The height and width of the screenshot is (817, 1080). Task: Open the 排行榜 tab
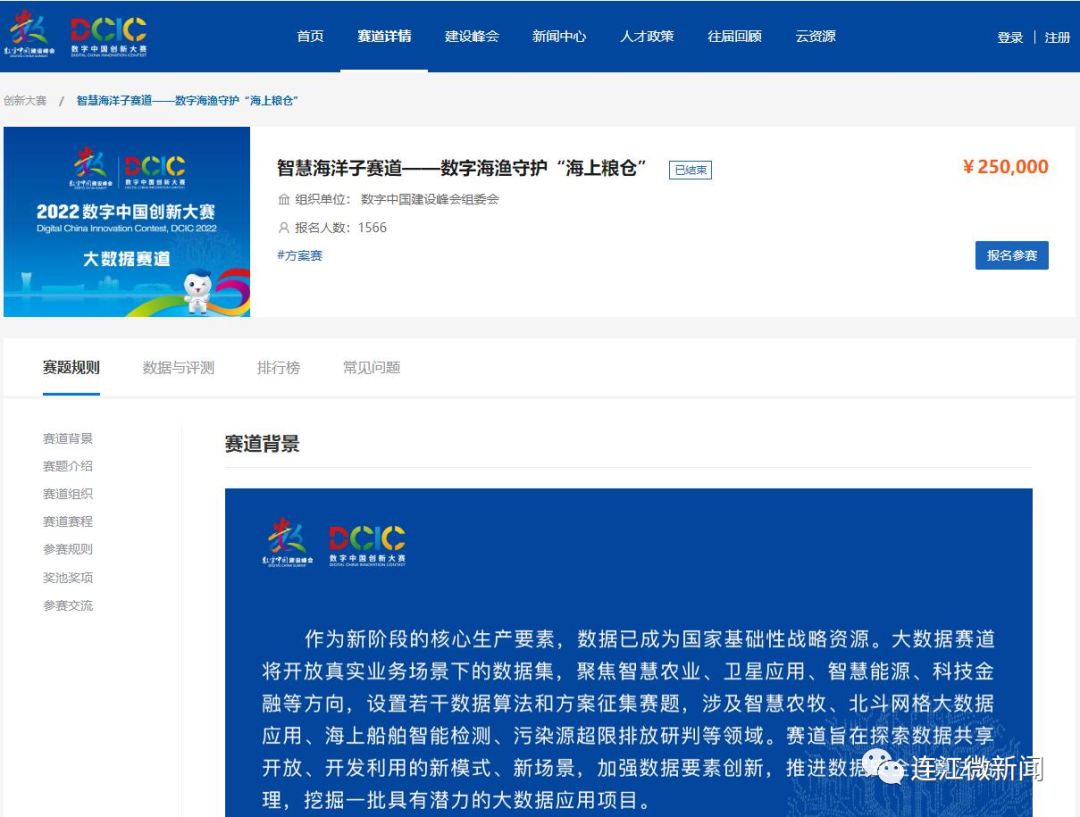point(278,368)
